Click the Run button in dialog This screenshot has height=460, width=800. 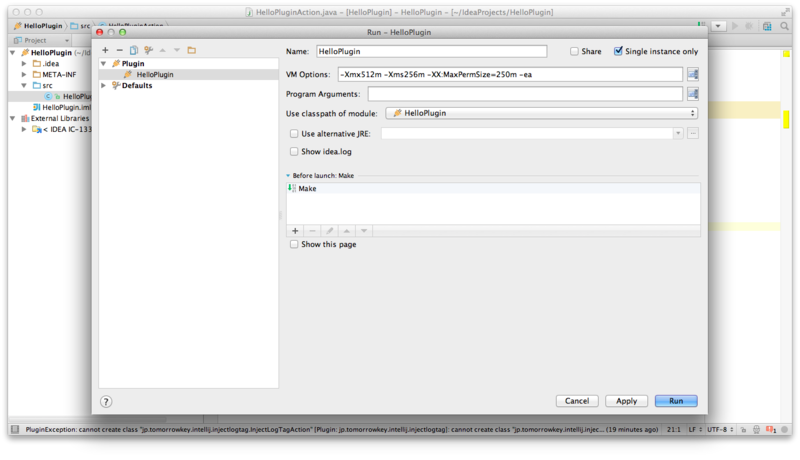tap(676, 401)
